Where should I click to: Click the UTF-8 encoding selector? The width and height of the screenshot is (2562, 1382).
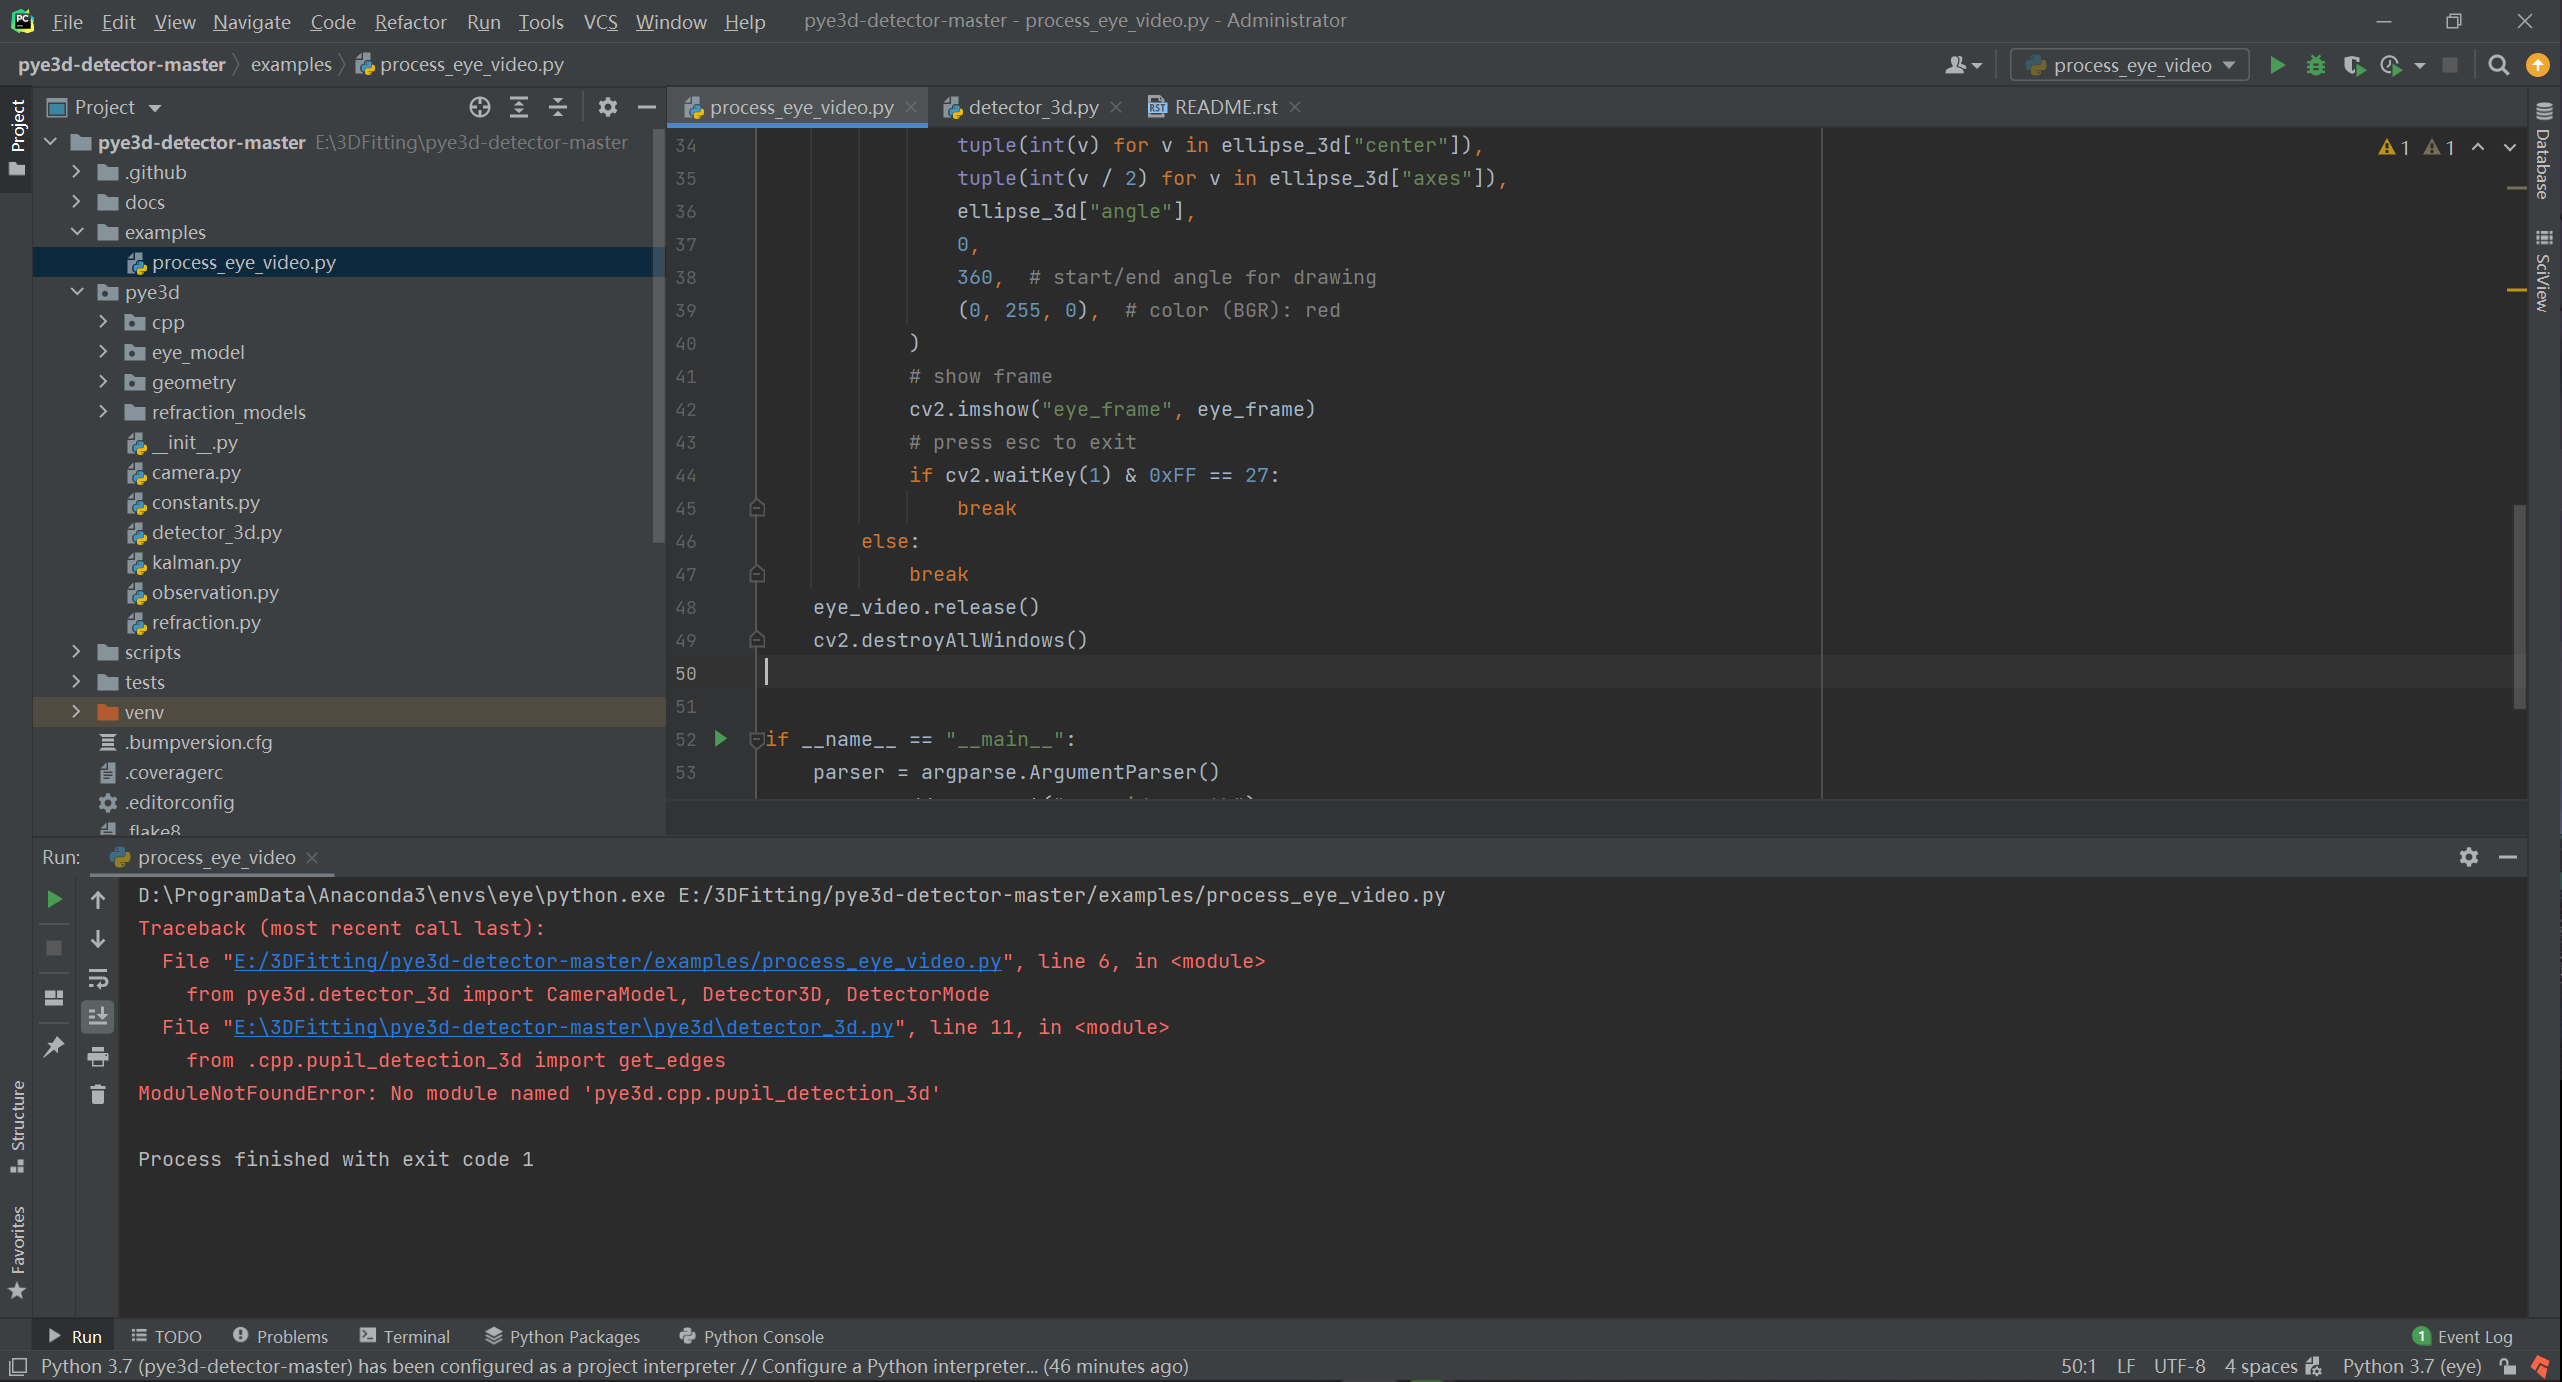click(2179, 1366)
